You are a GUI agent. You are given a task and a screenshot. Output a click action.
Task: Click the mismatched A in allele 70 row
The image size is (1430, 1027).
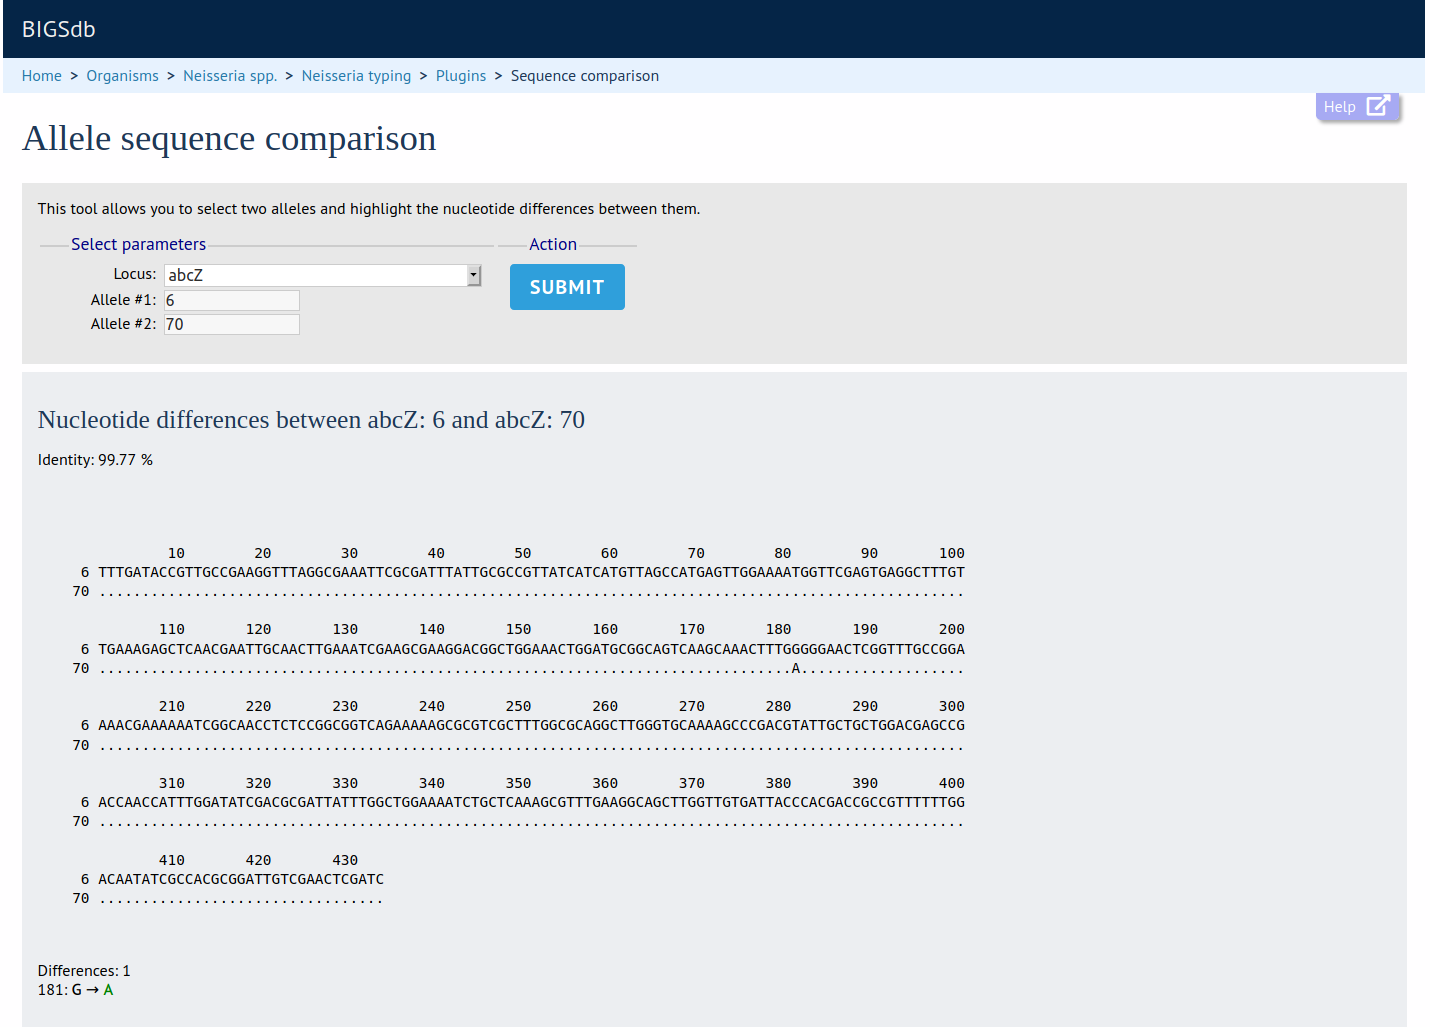pyautogui.click(x=796, y=668)
